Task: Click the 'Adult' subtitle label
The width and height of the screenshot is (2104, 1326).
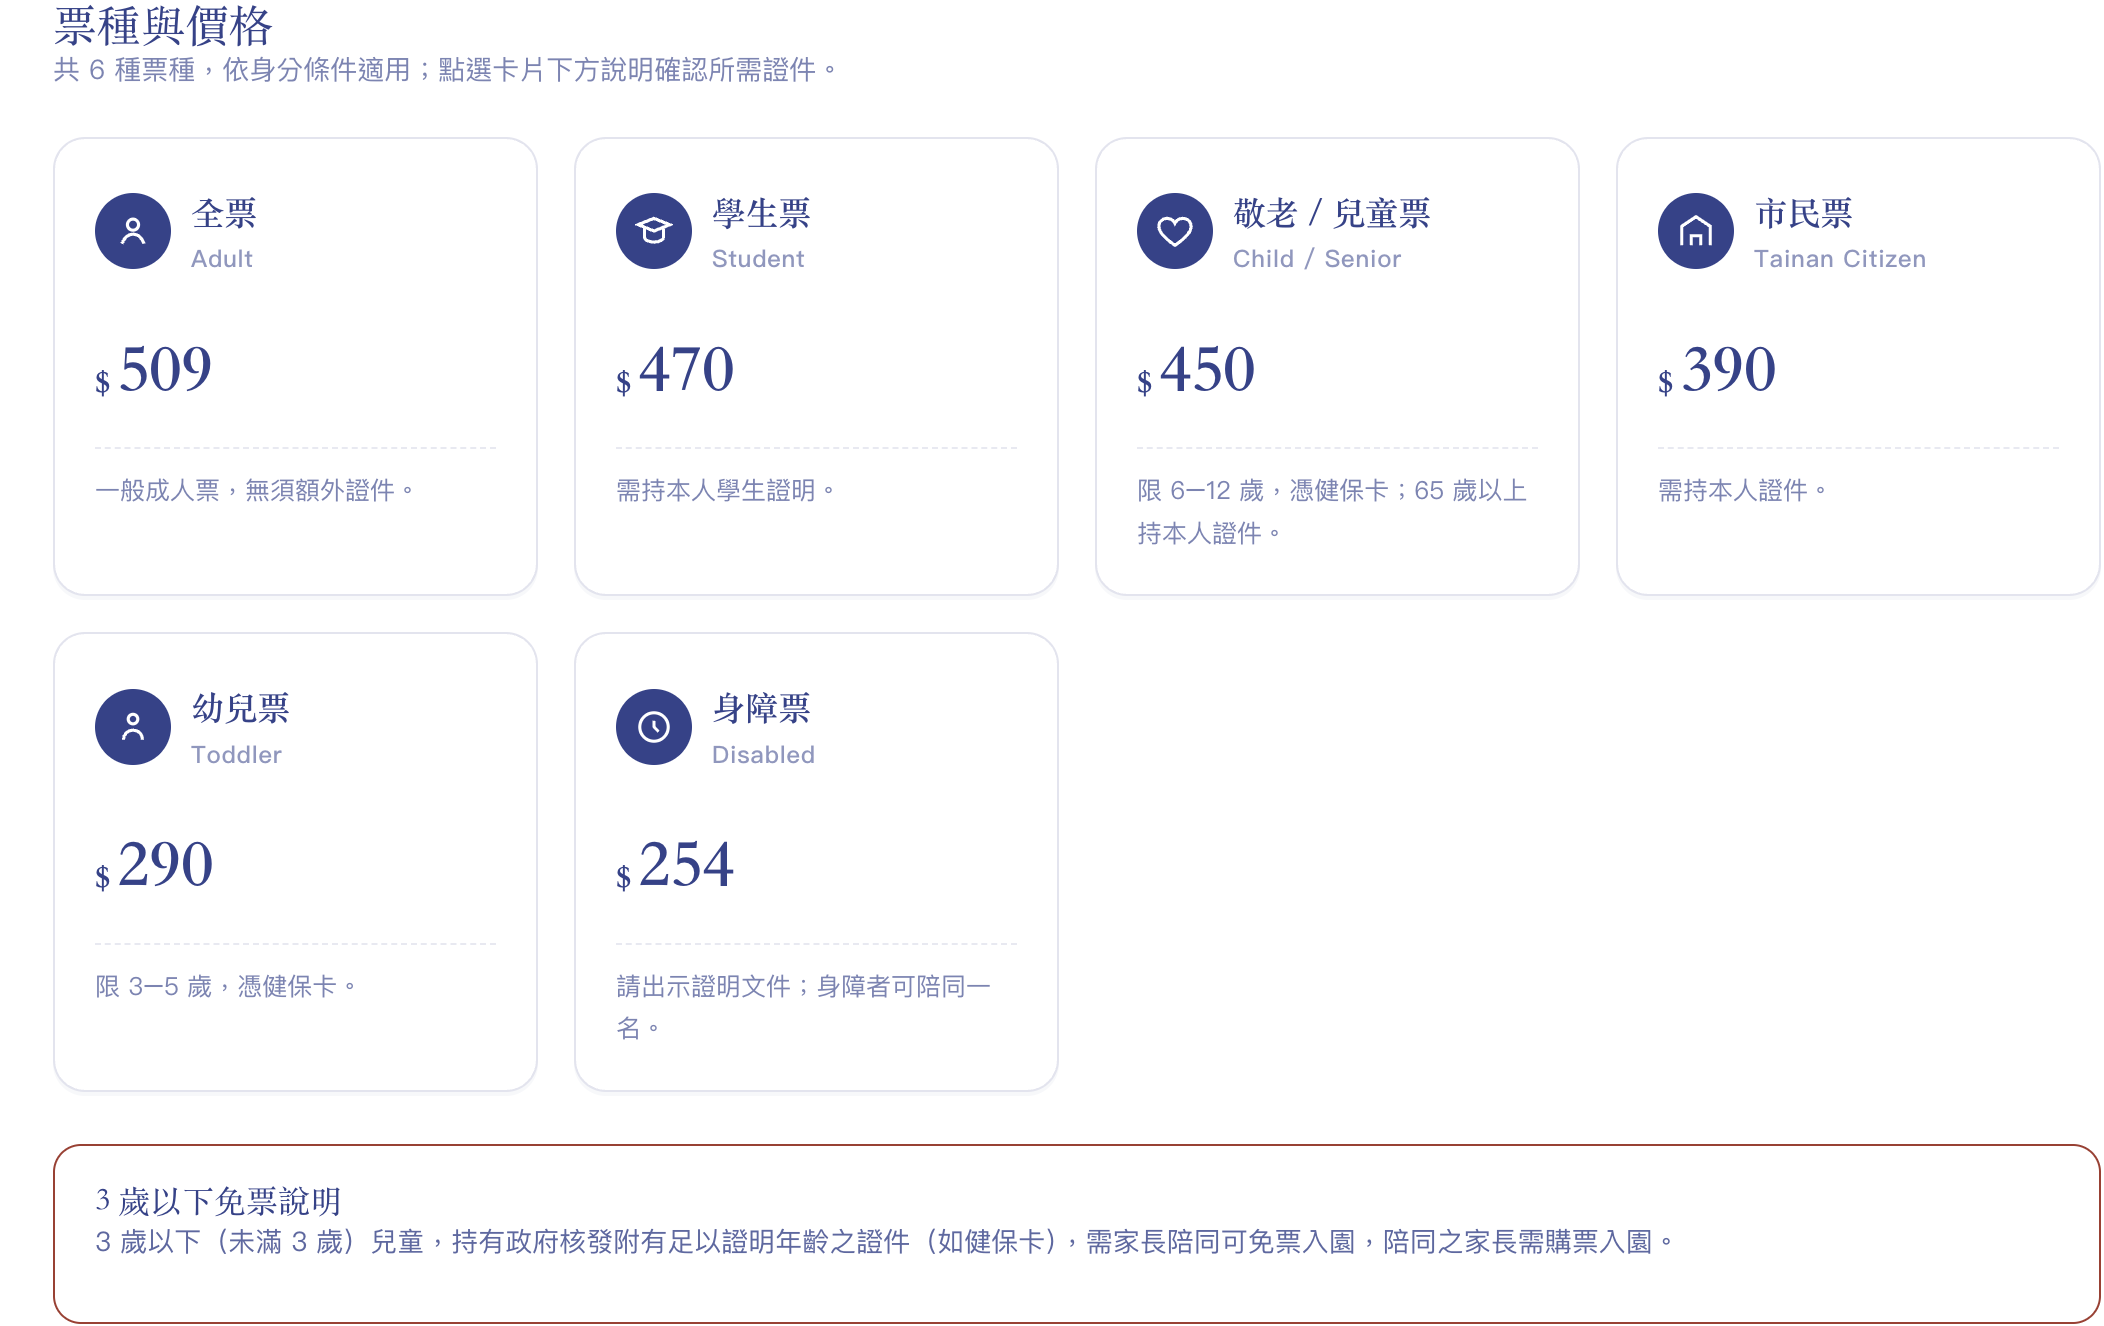Action: (x=222, y=259)
